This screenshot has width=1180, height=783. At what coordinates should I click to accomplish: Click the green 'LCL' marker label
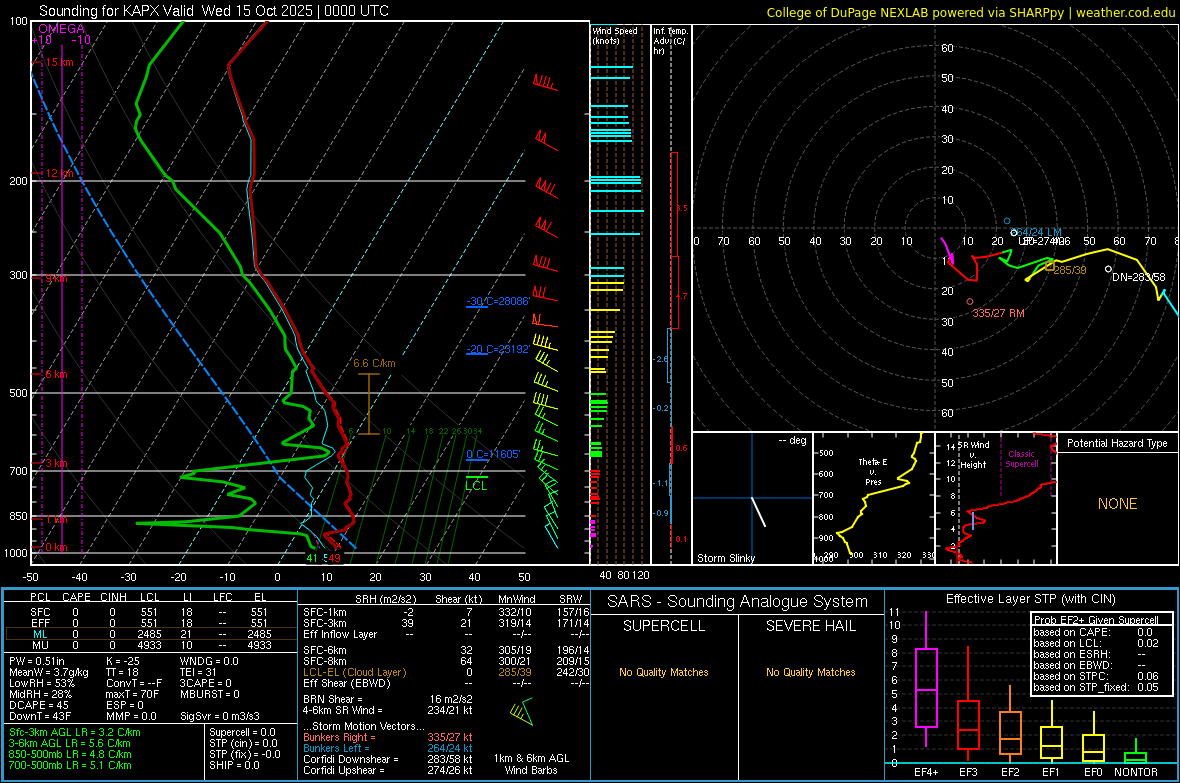[476, 486]
